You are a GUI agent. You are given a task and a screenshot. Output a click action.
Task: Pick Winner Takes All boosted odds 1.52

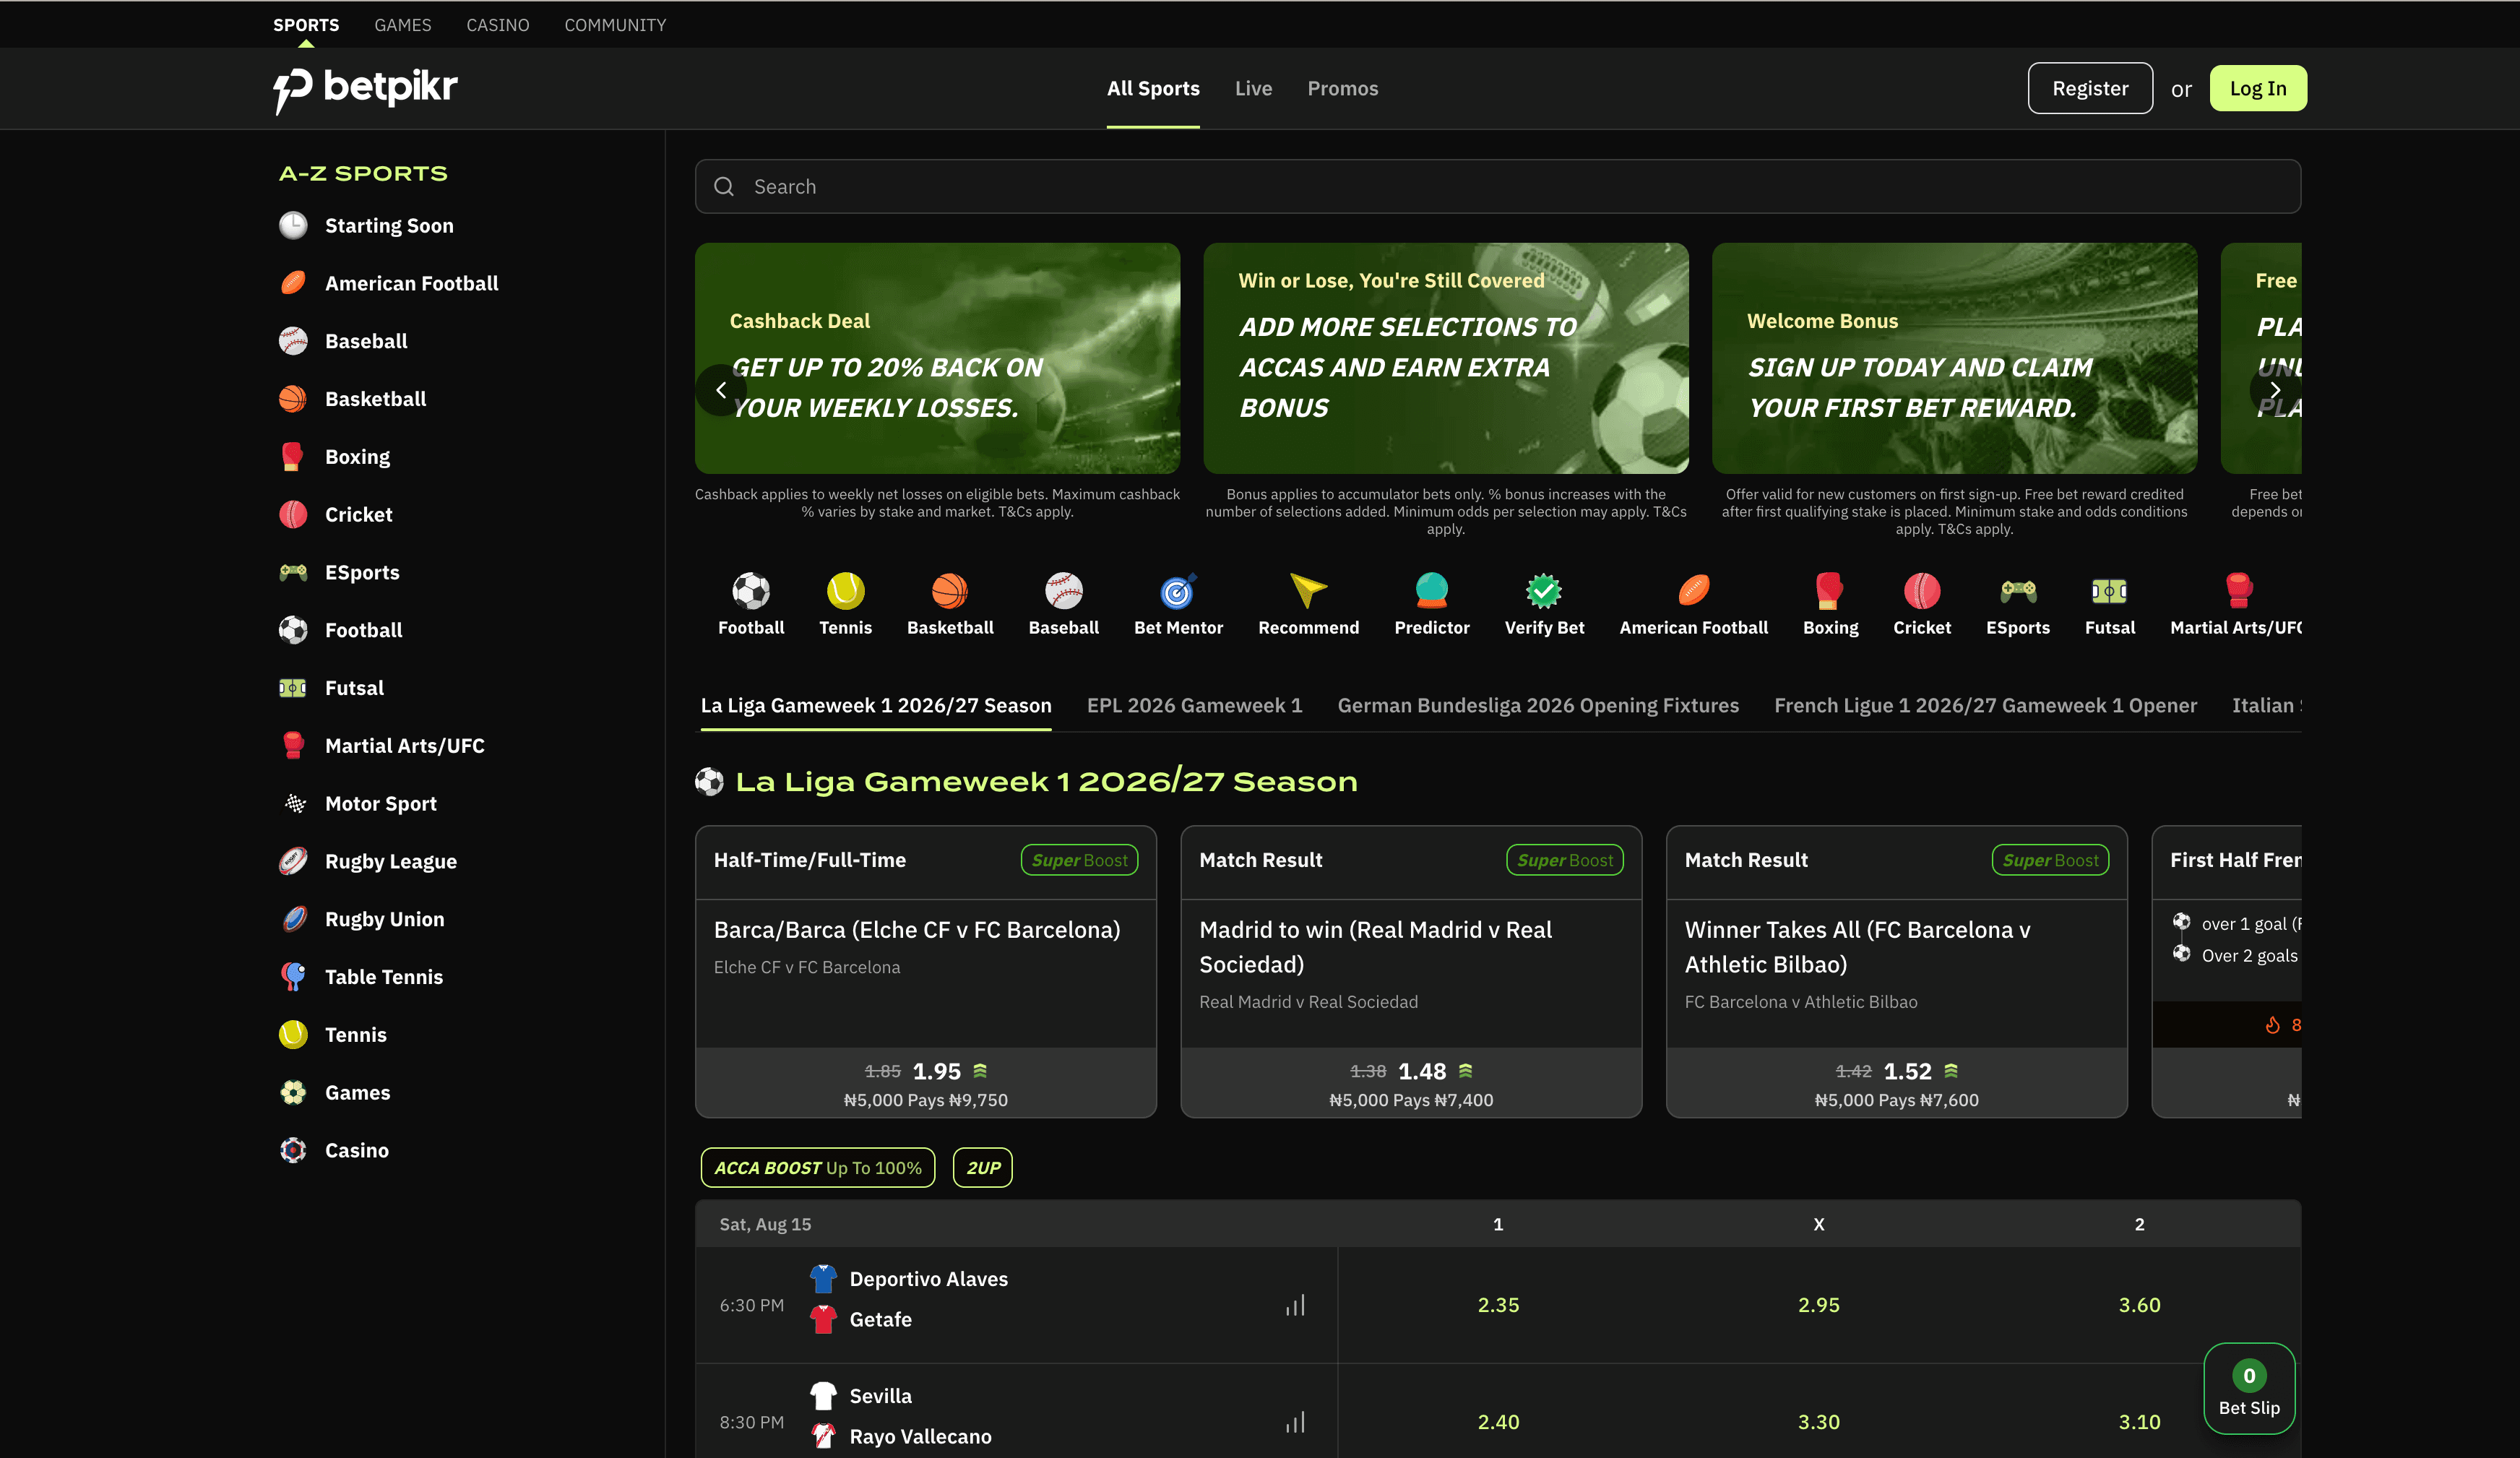[x=1897, y=1083]
